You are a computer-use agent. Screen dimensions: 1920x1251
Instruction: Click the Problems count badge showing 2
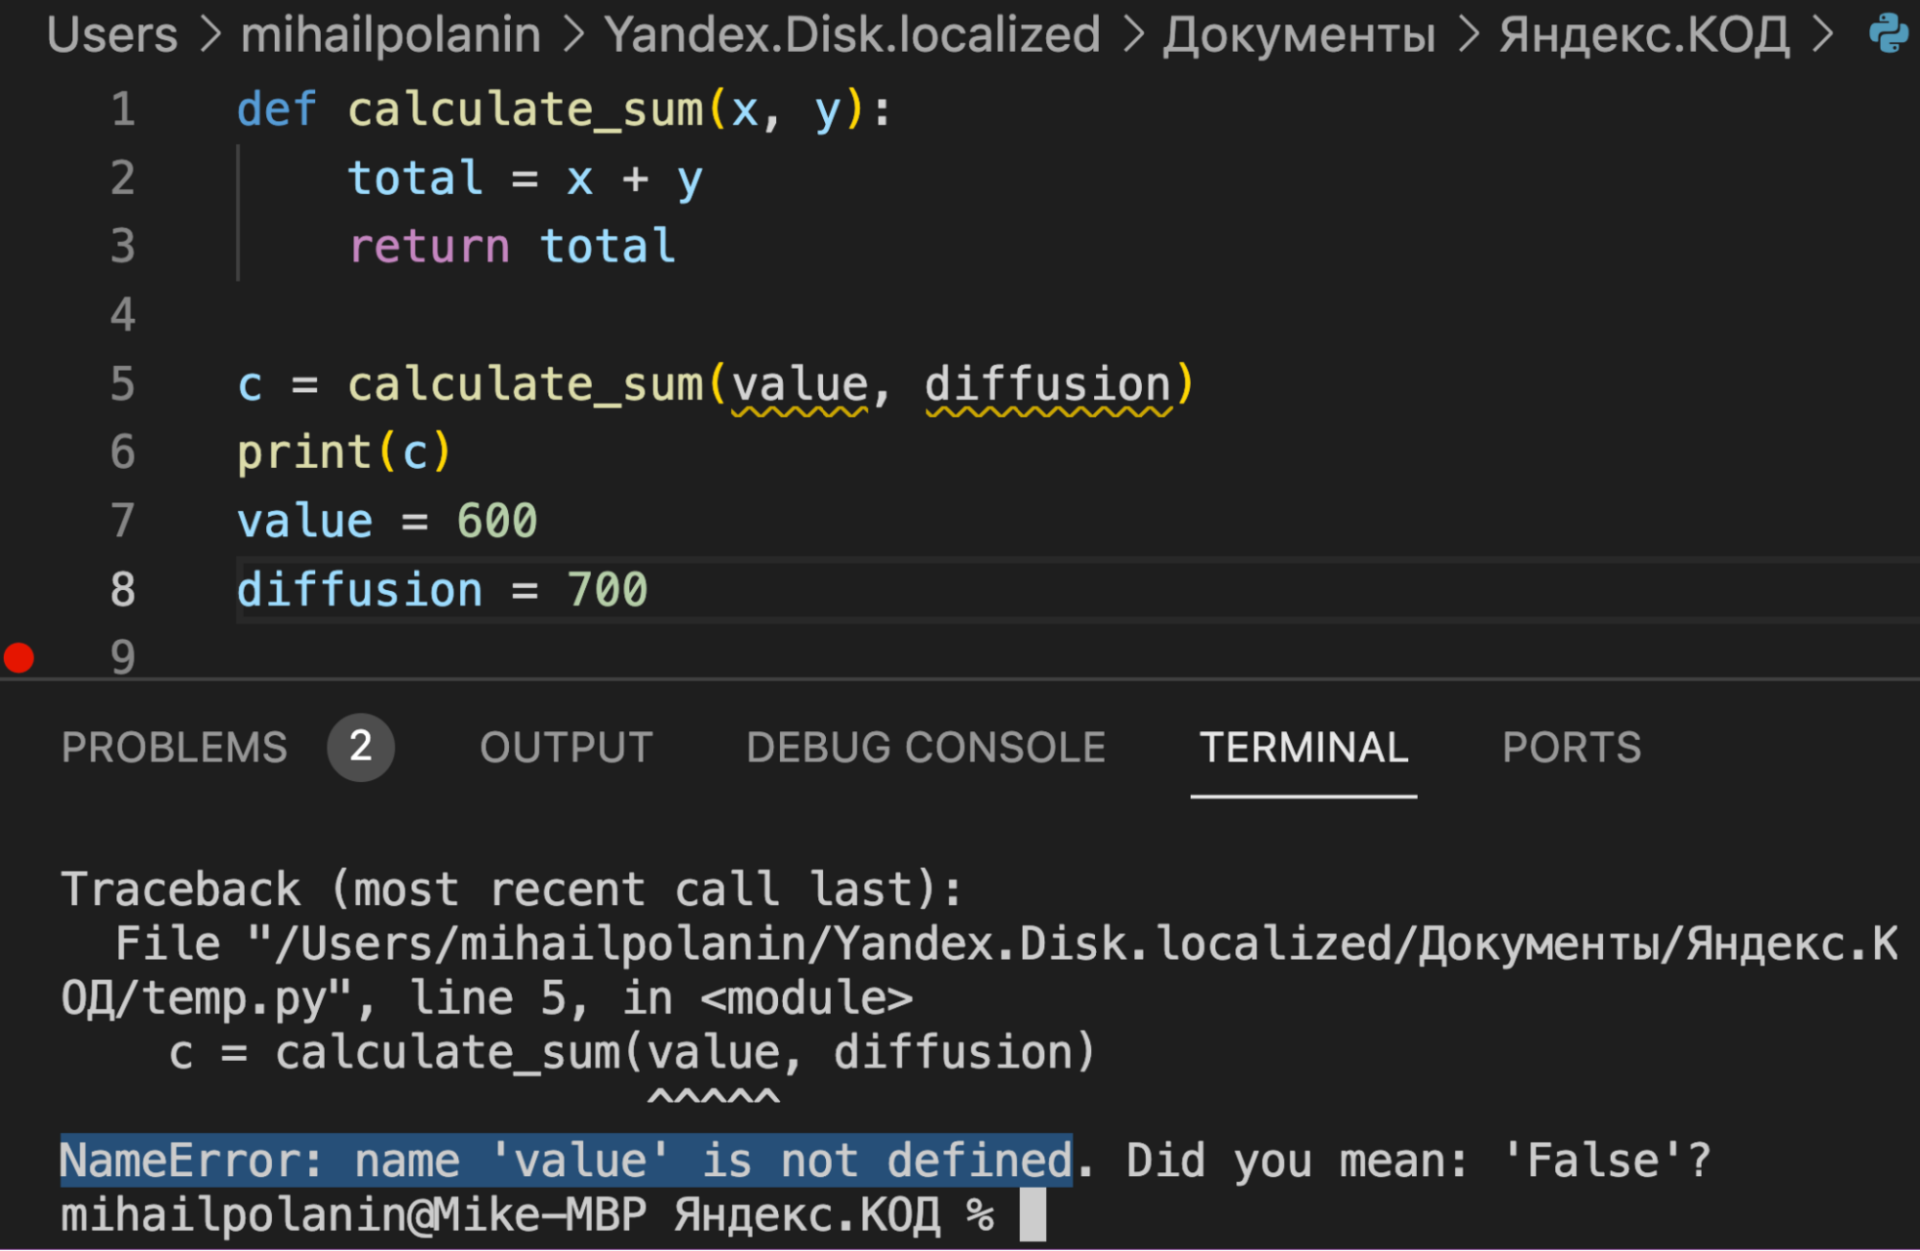pyautogui.click(x=361, y=747)
